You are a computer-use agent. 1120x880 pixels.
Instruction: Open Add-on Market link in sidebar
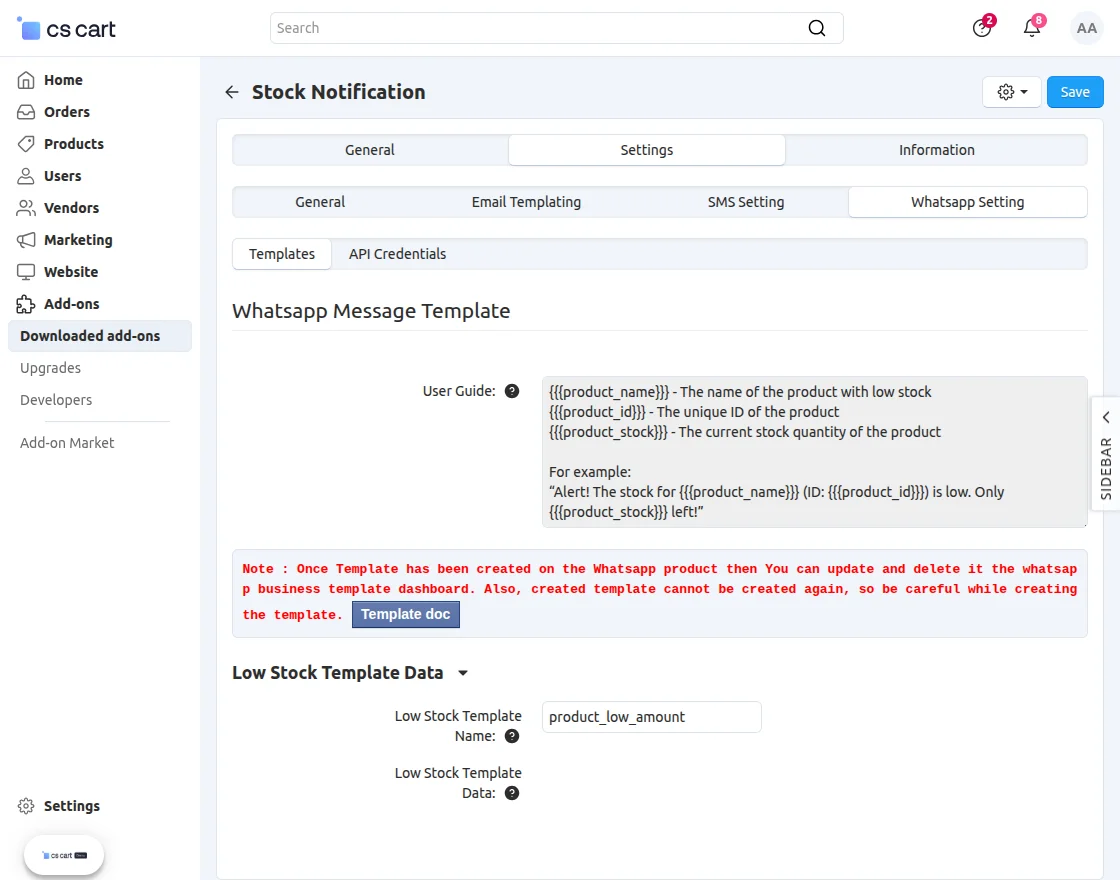coord(67,443)
